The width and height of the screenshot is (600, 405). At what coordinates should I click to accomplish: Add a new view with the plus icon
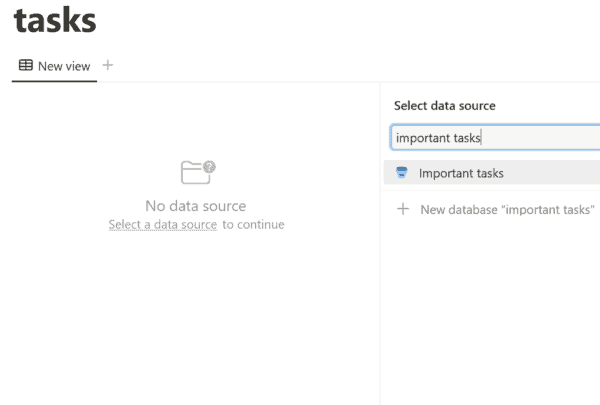(108, 66)
